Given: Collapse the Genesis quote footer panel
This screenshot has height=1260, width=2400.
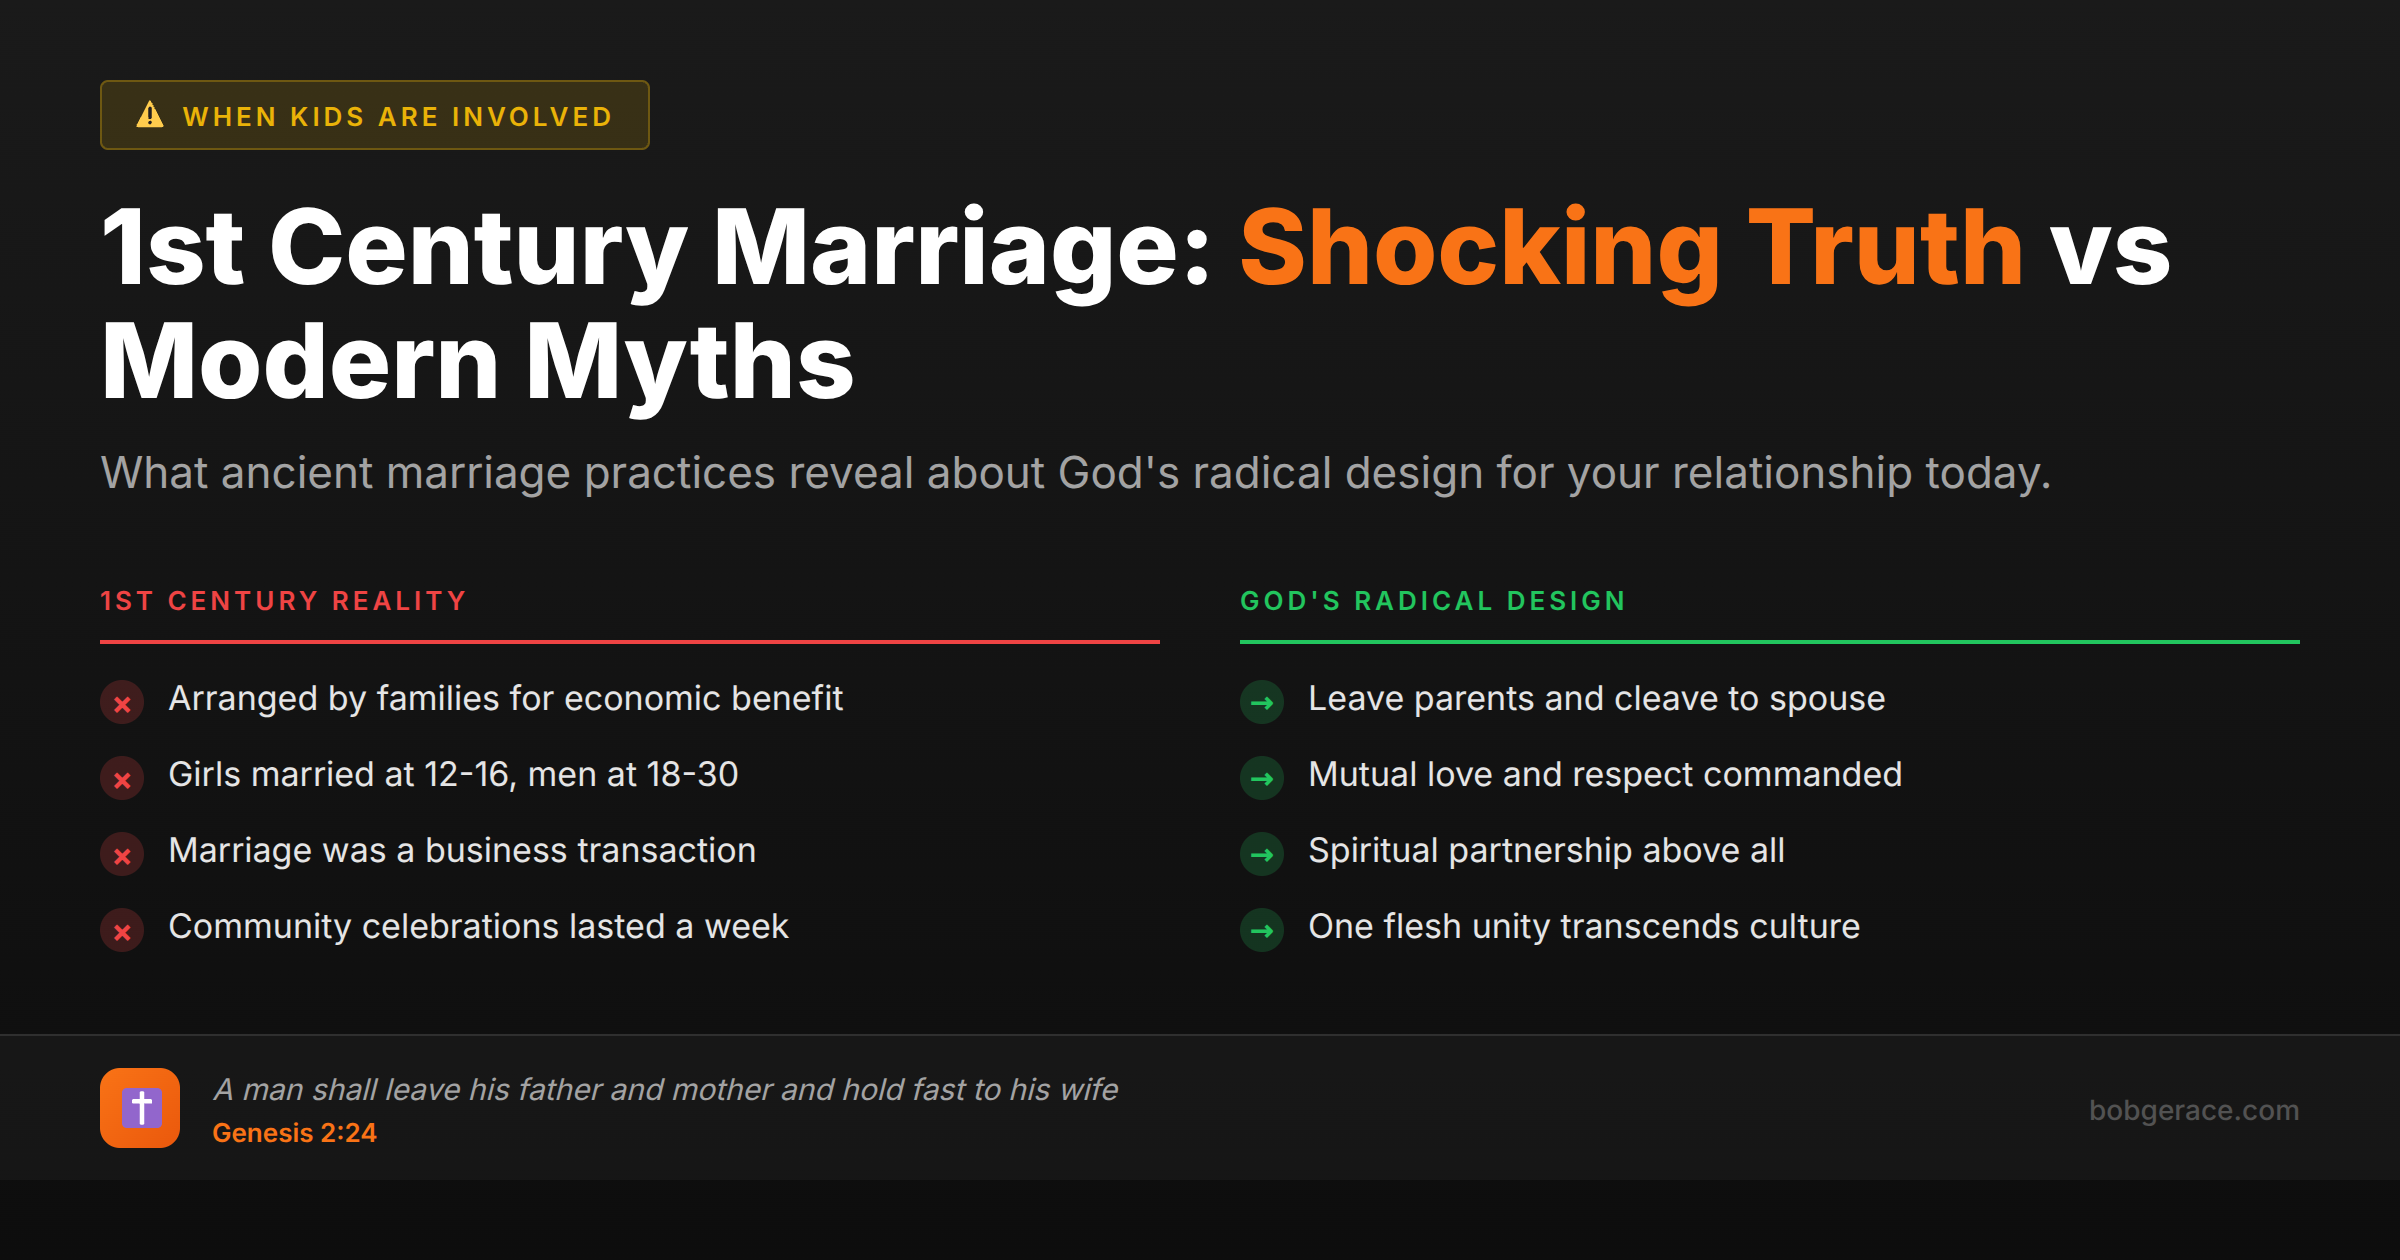Looking at the screenshot, I should (1200, 1108).
